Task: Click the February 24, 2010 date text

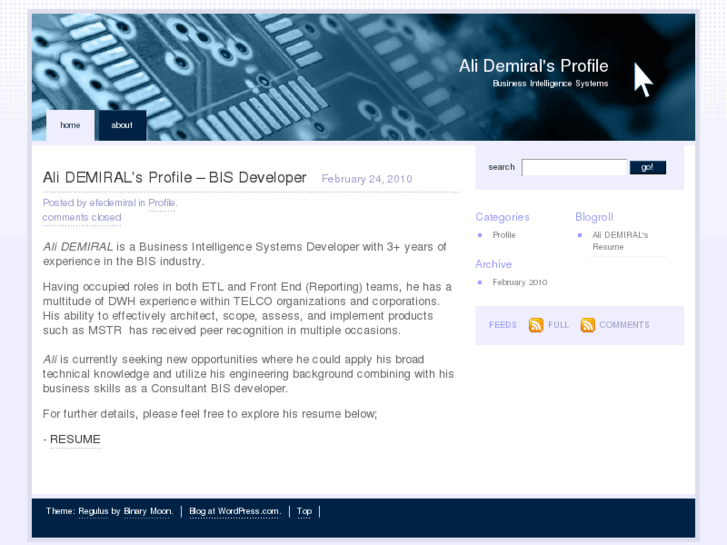Action: (x=367, y=179)
